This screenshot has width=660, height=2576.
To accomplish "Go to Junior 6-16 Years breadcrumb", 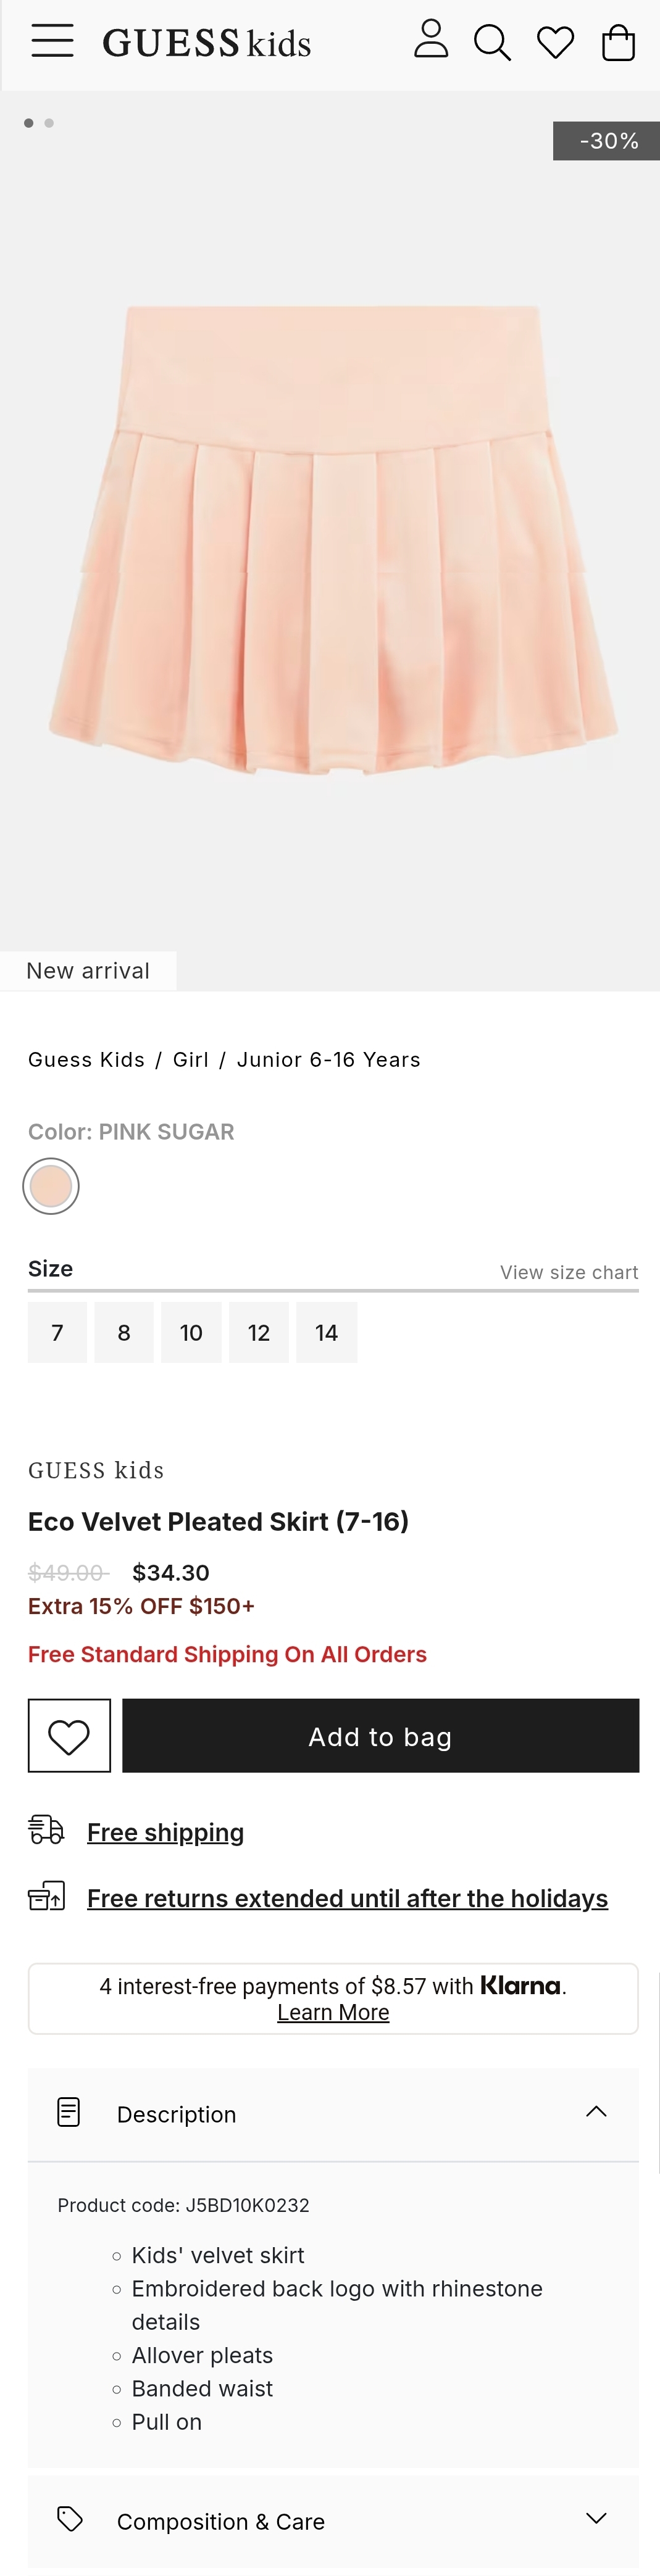I will tap(328, 1060).
